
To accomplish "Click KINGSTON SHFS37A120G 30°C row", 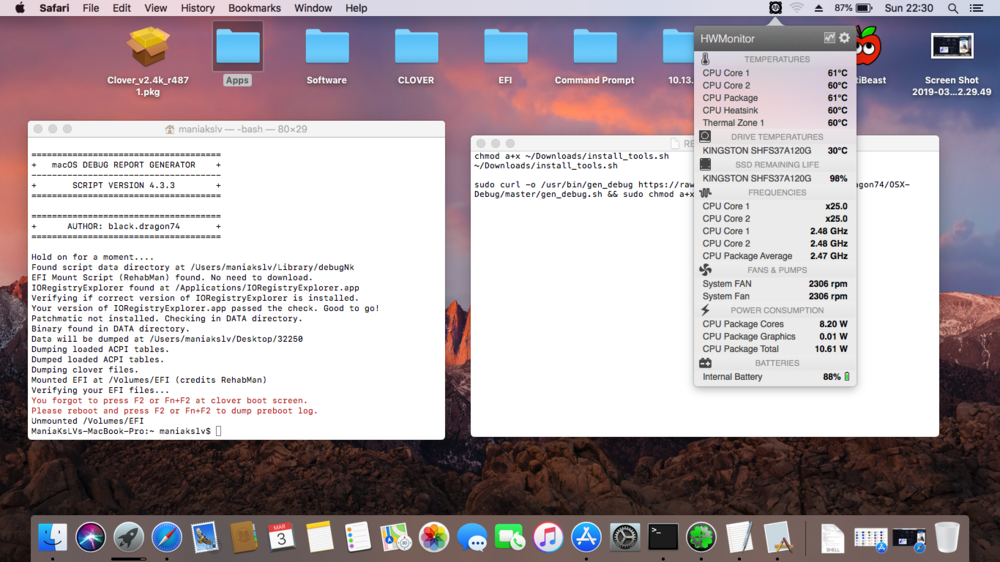I will pyautogui.click(x=775, y=151).
